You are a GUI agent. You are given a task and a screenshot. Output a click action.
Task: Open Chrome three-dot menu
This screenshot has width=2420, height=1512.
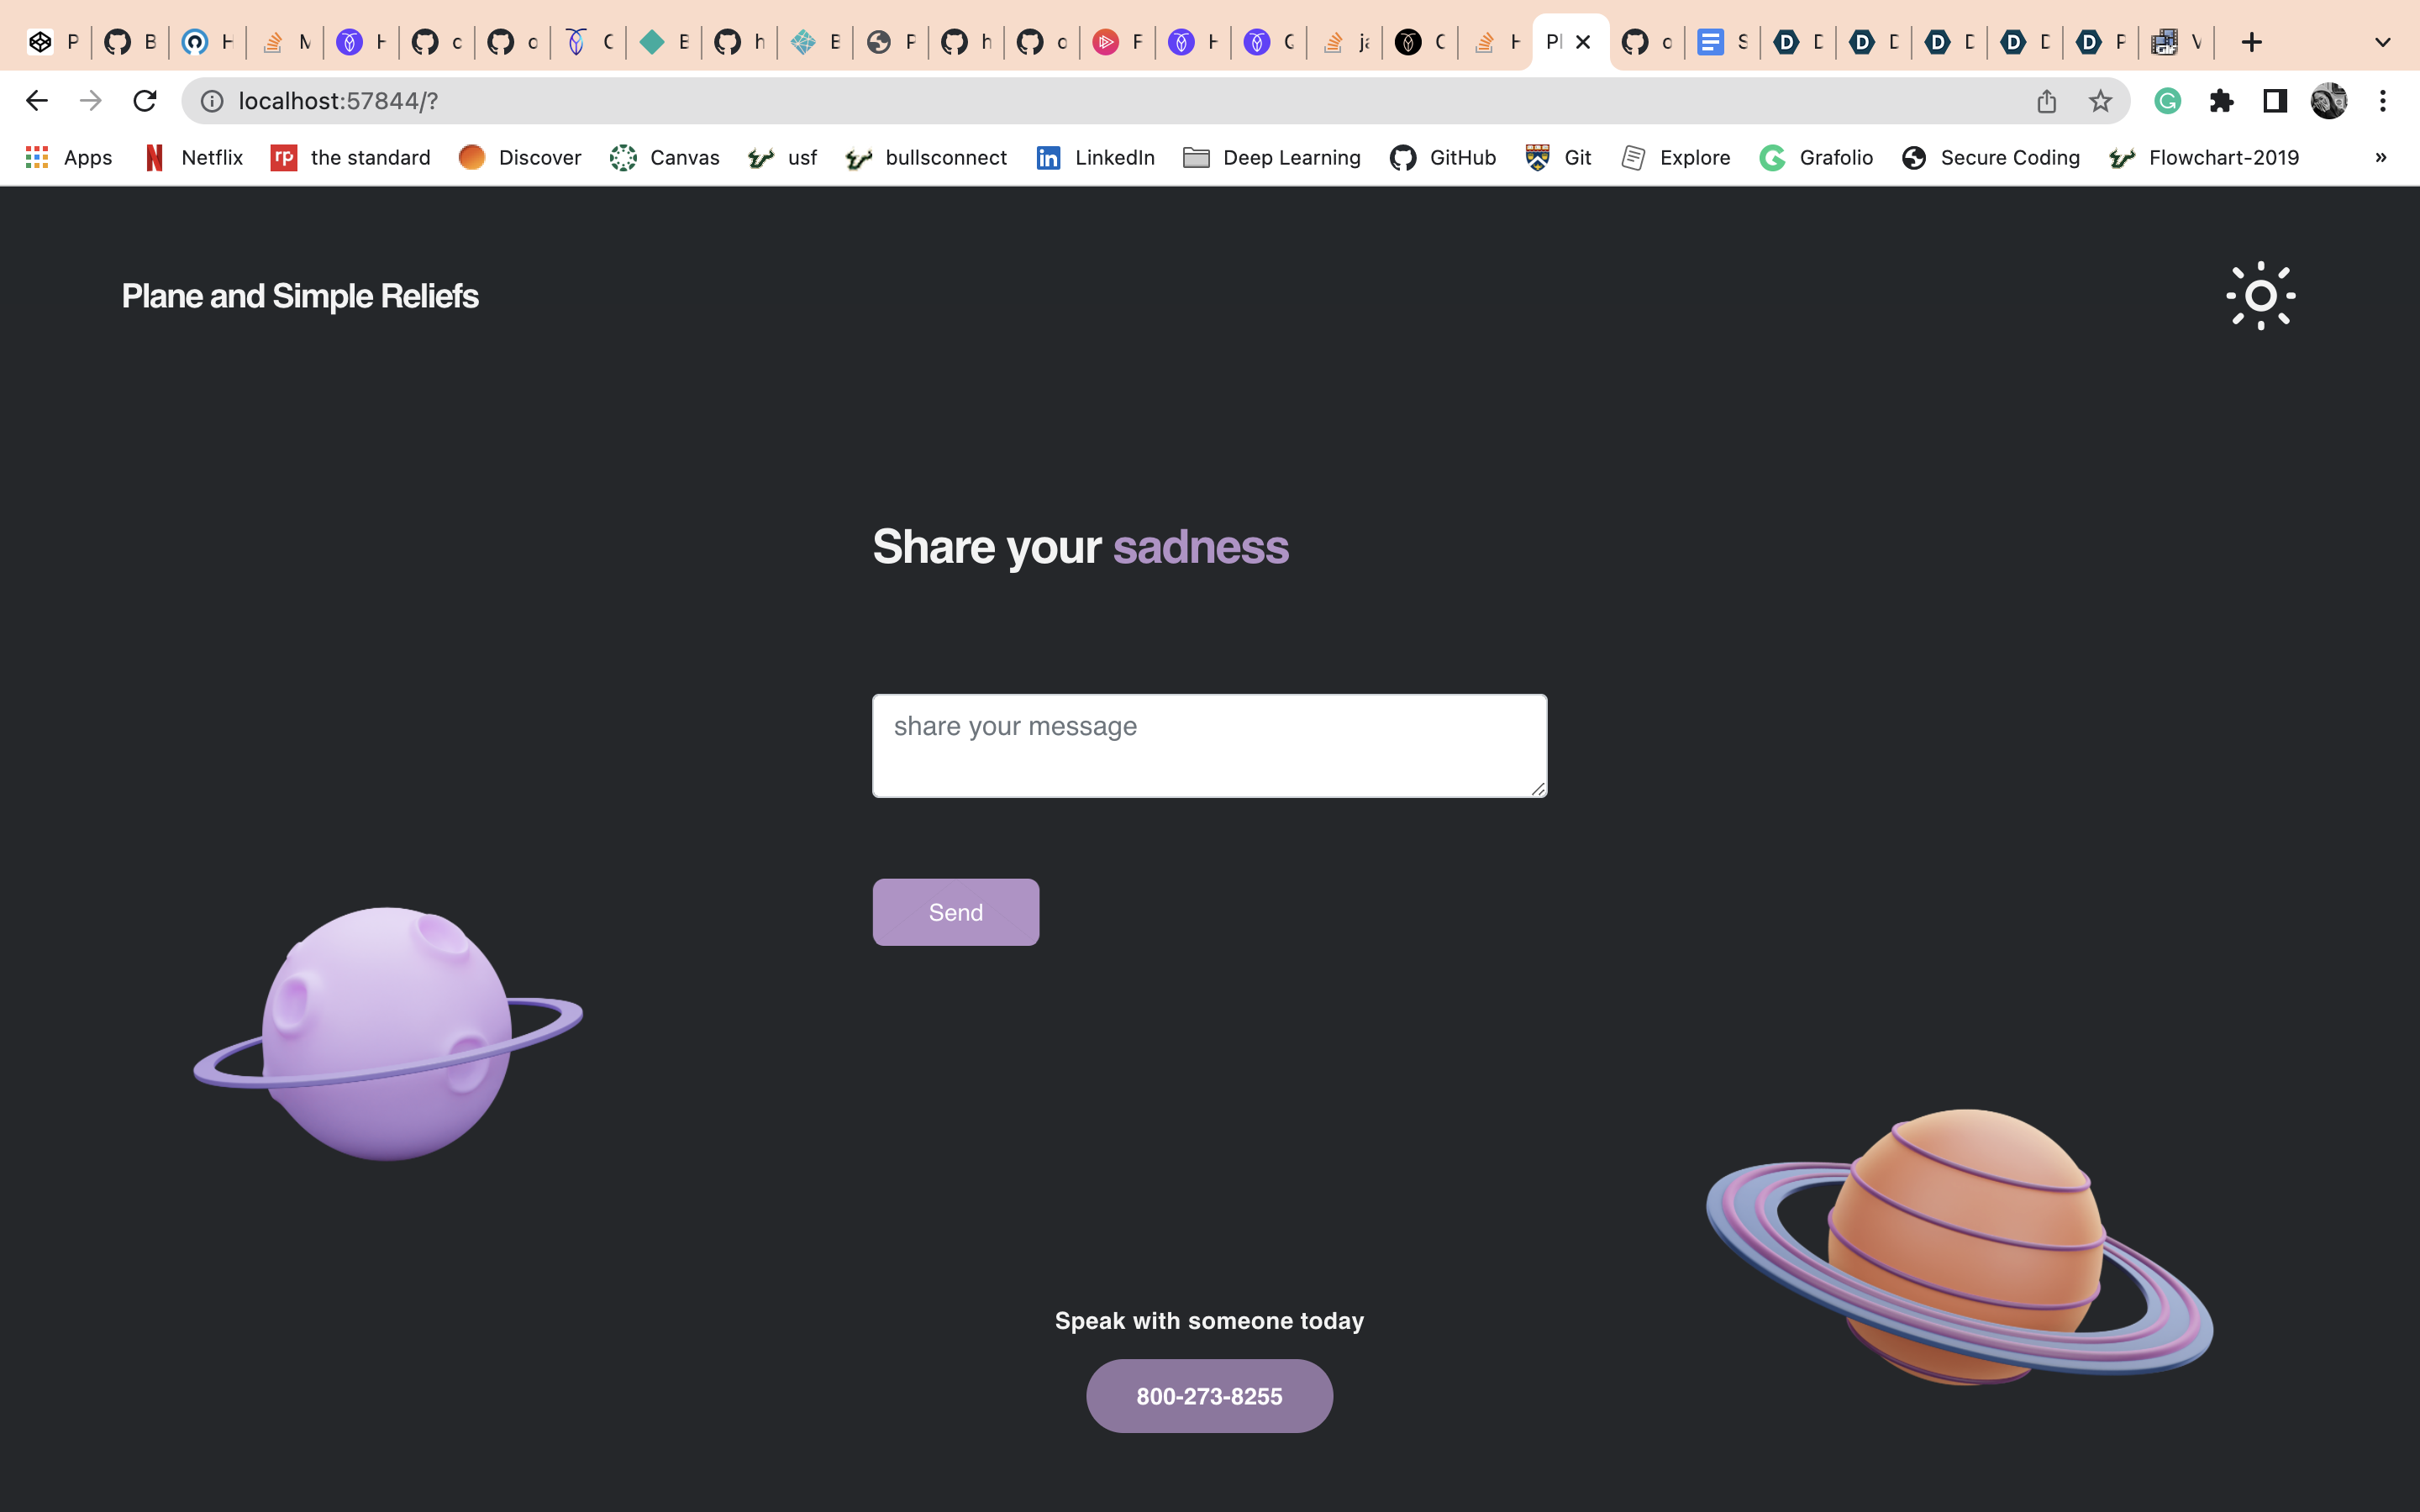click(2383, 101)
